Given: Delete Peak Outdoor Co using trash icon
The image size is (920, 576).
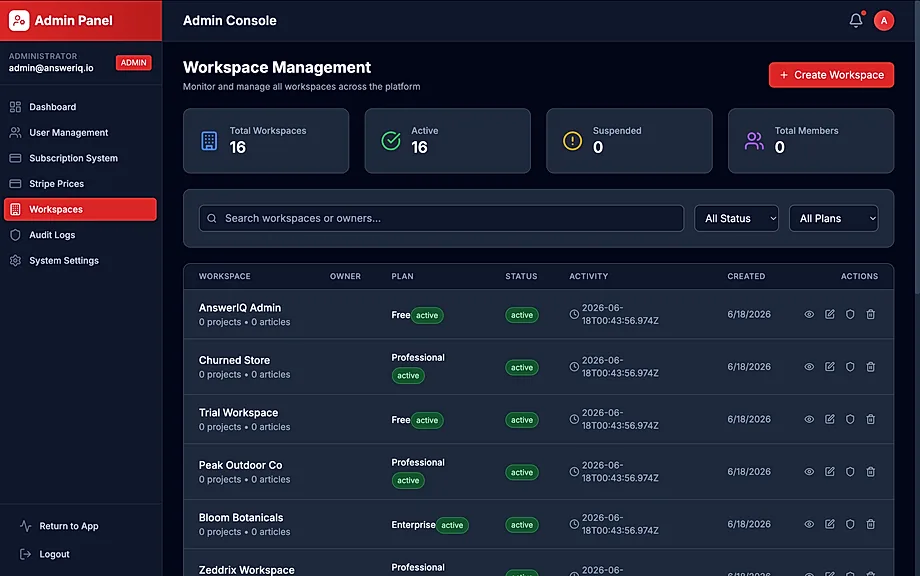Looking at the screenshot, I should click(x=871, y=472).
